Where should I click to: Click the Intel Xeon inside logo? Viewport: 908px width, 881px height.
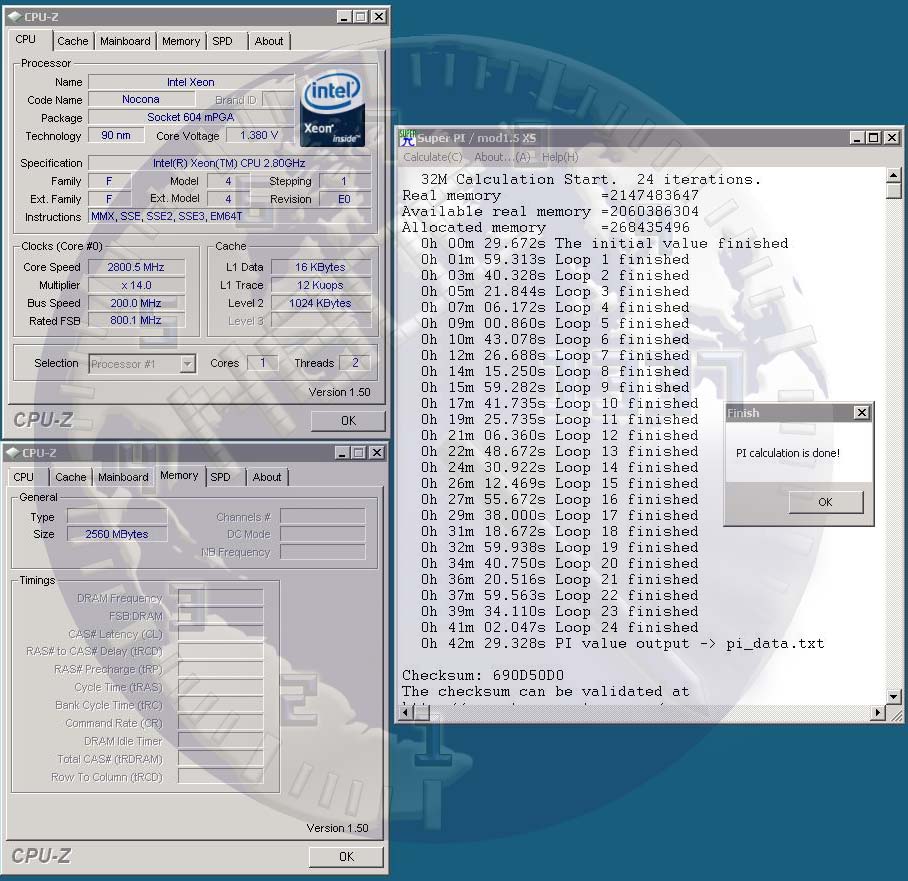[x=332, y=108]
